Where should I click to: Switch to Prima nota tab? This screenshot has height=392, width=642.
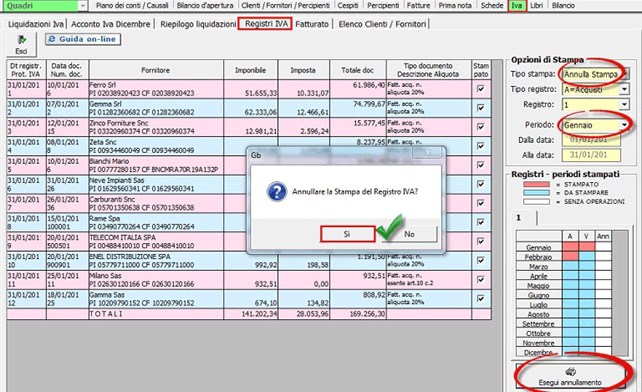click(455, 6)
